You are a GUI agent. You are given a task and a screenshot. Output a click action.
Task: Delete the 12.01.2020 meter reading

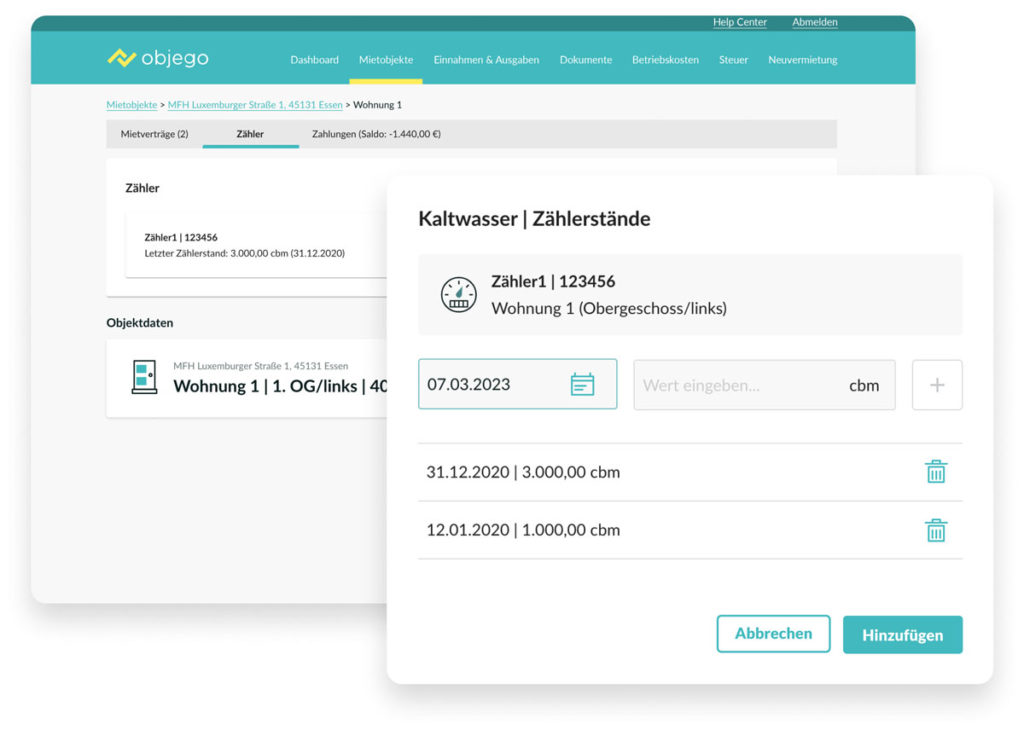pos(935,530)
